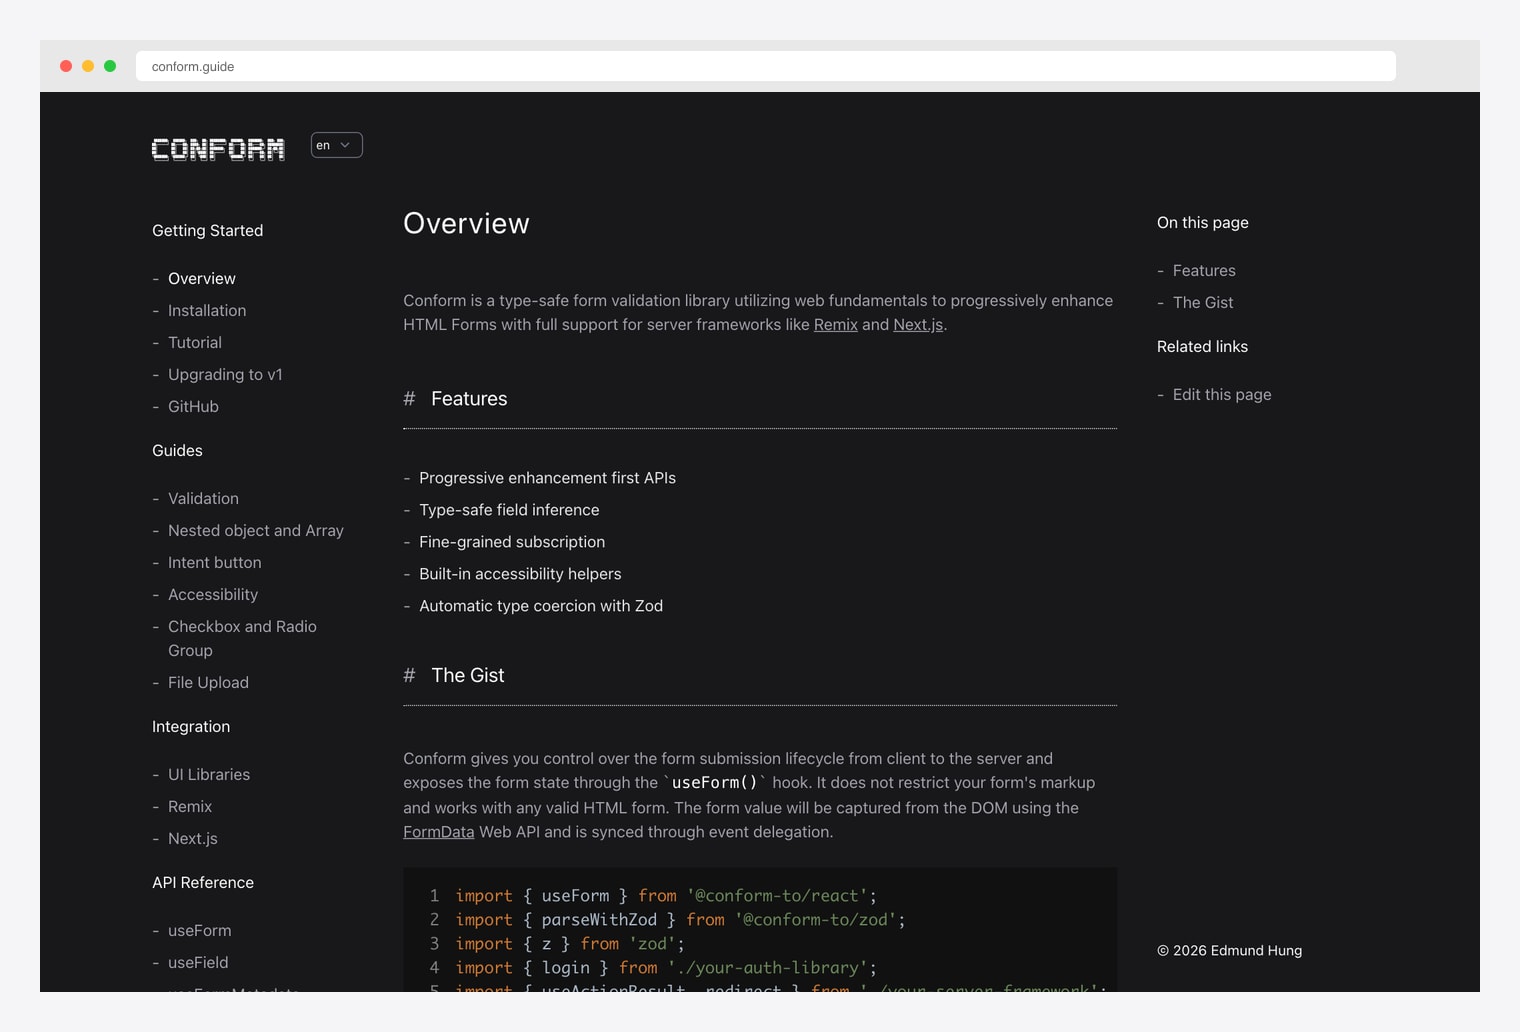Click the 'On this page' heading
This screenshot has width=1520, height=1032.
1202,222
